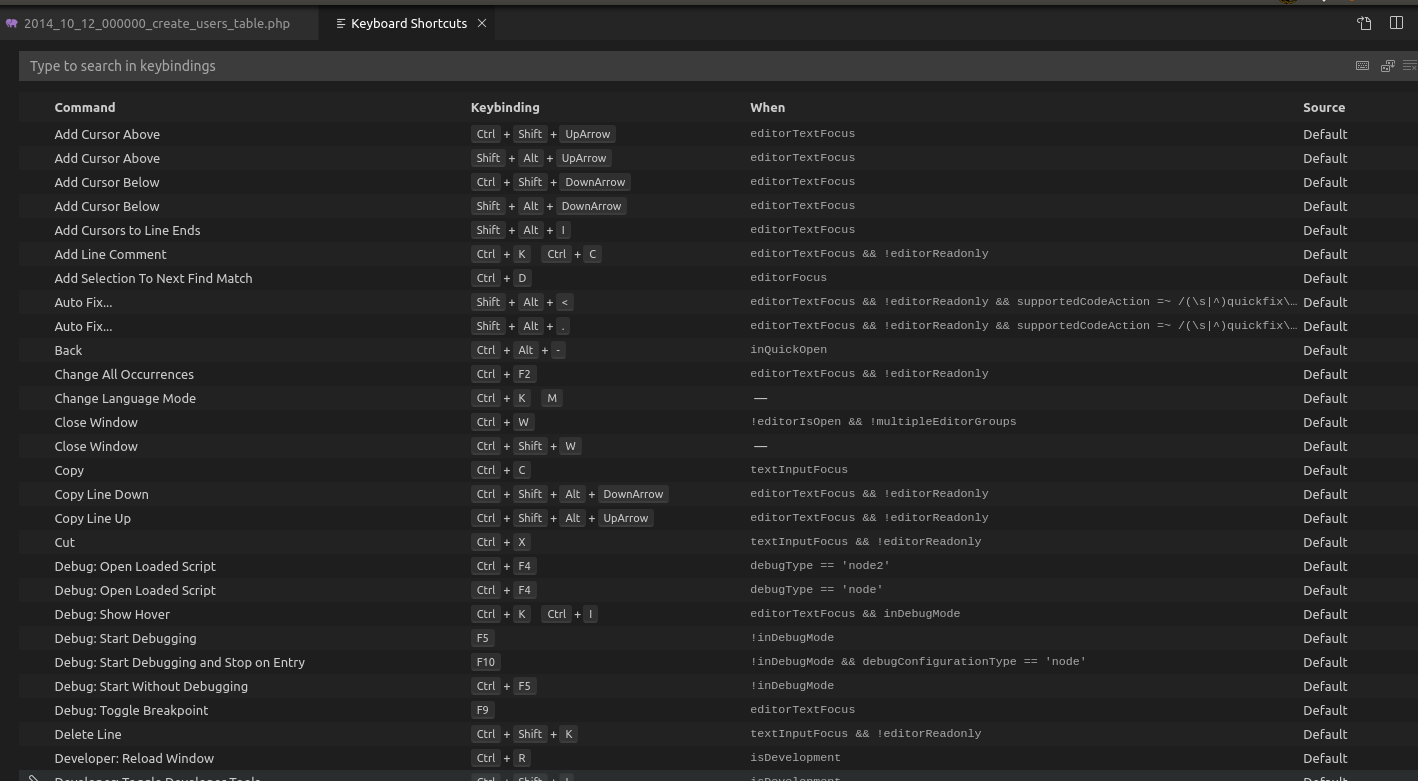Click the Source column header

[1323, 107]
